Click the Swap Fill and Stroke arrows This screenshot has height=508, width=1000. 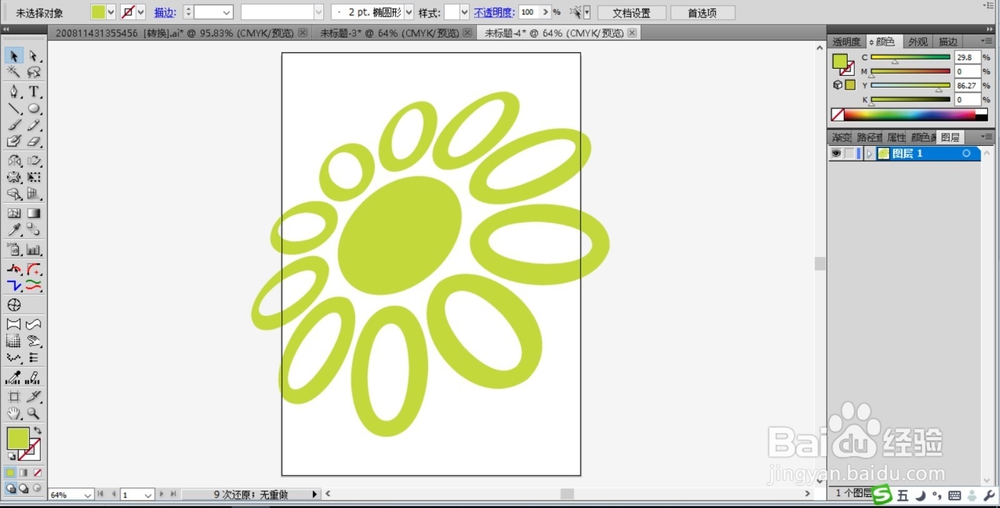point(38,431)
